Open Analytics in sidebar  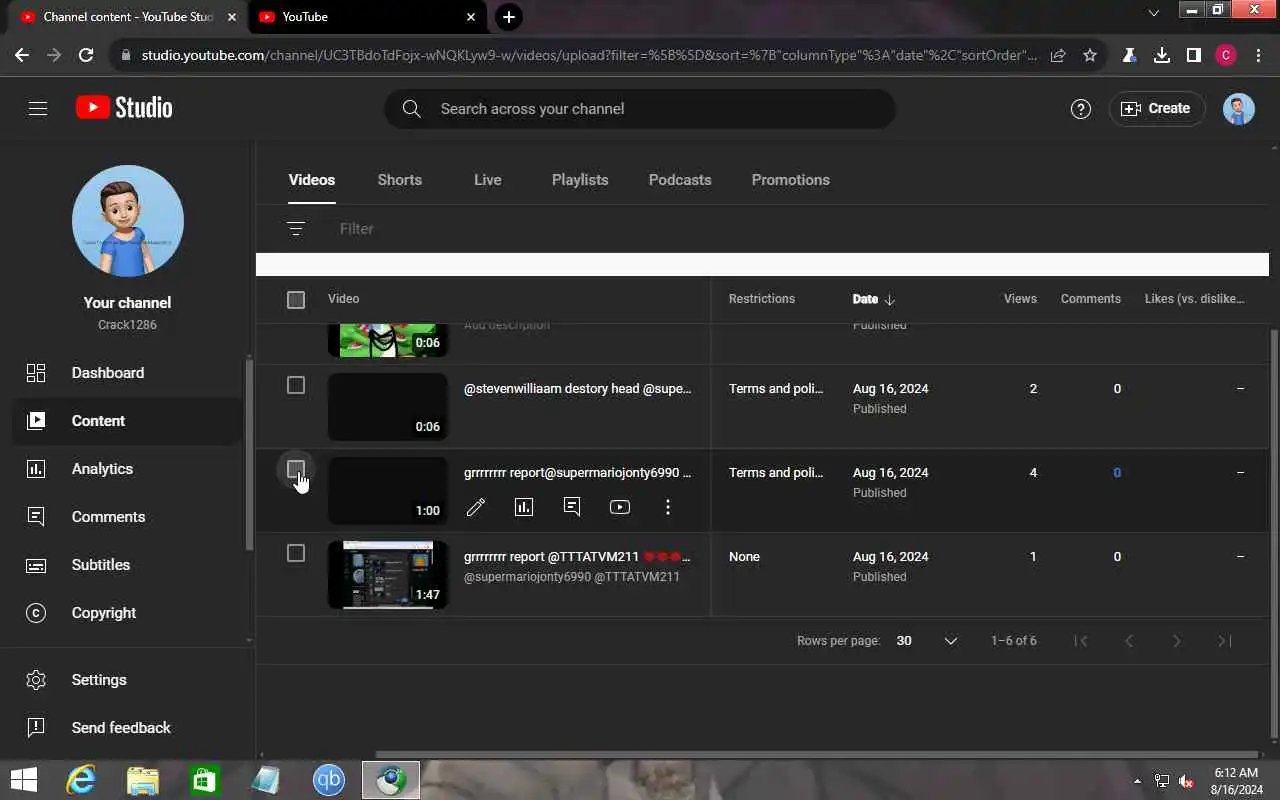tap(127, 469)
